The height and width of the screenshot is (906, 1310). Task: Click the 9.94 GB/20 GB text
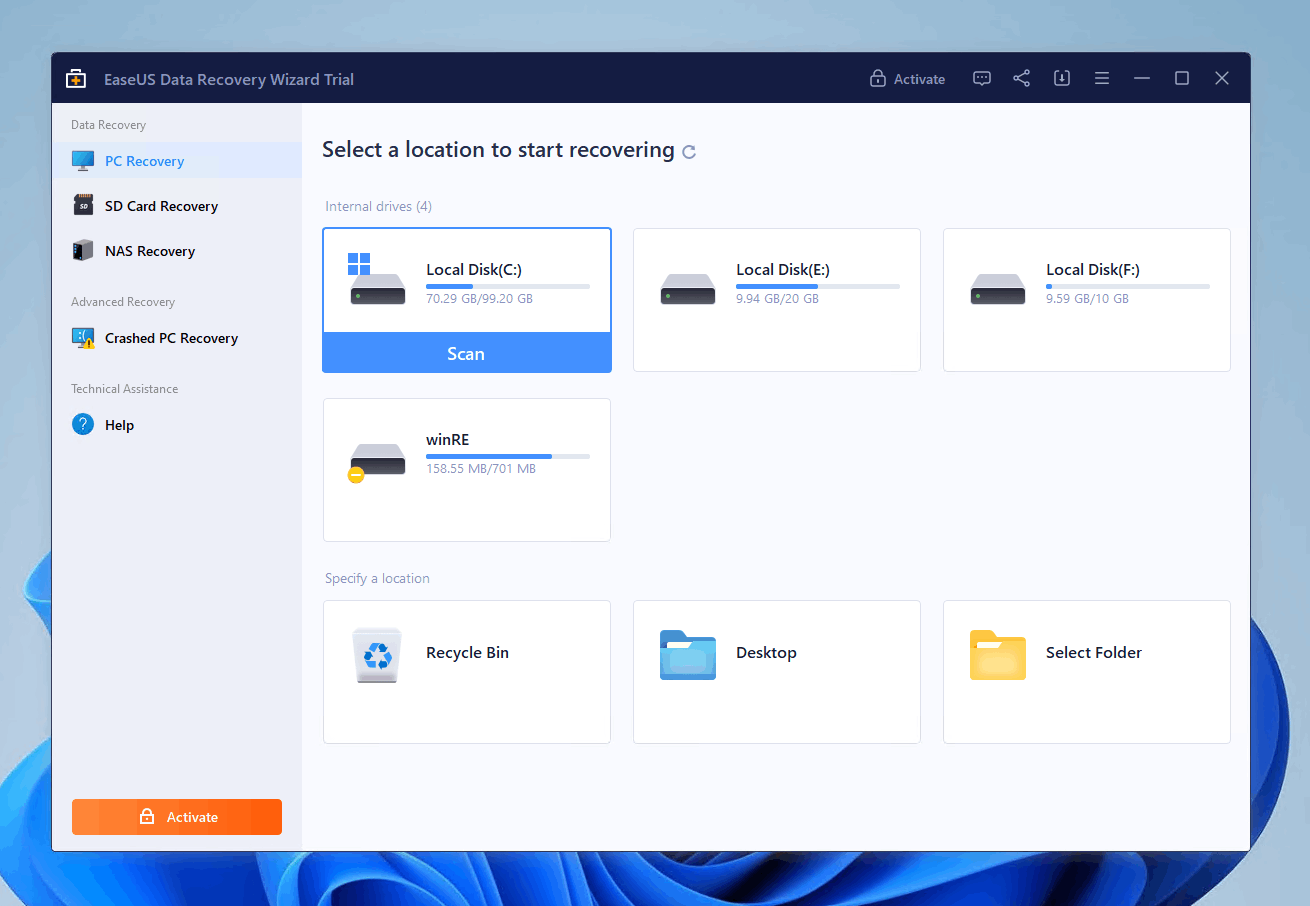tap(777, 299)
